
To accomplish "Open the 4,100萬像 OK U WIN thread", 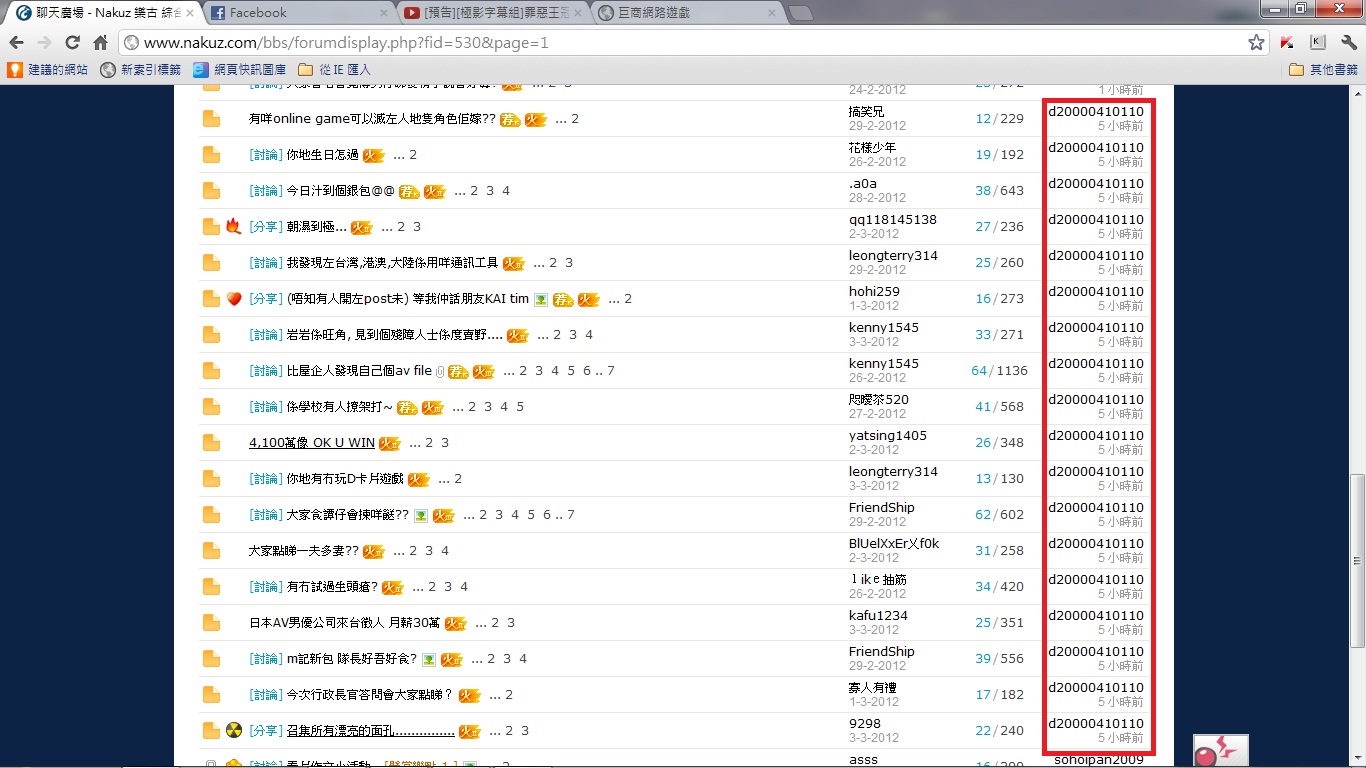I will click(311, 443).
